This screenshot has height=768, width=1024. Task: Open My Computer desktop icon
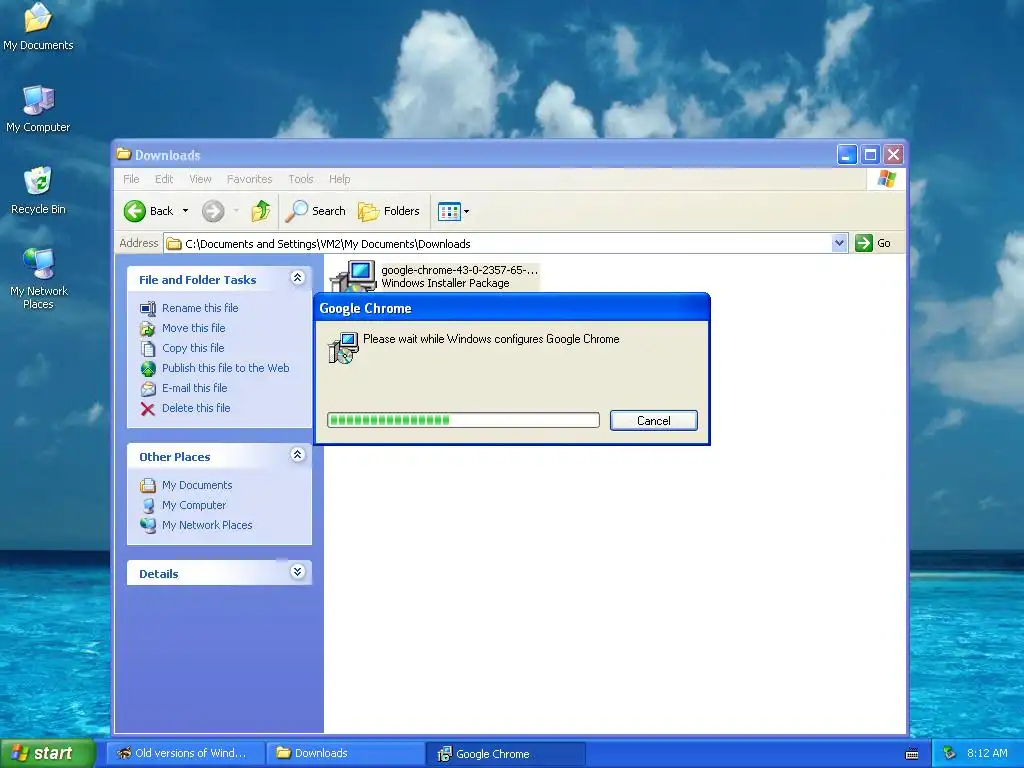tap(38, 108)
